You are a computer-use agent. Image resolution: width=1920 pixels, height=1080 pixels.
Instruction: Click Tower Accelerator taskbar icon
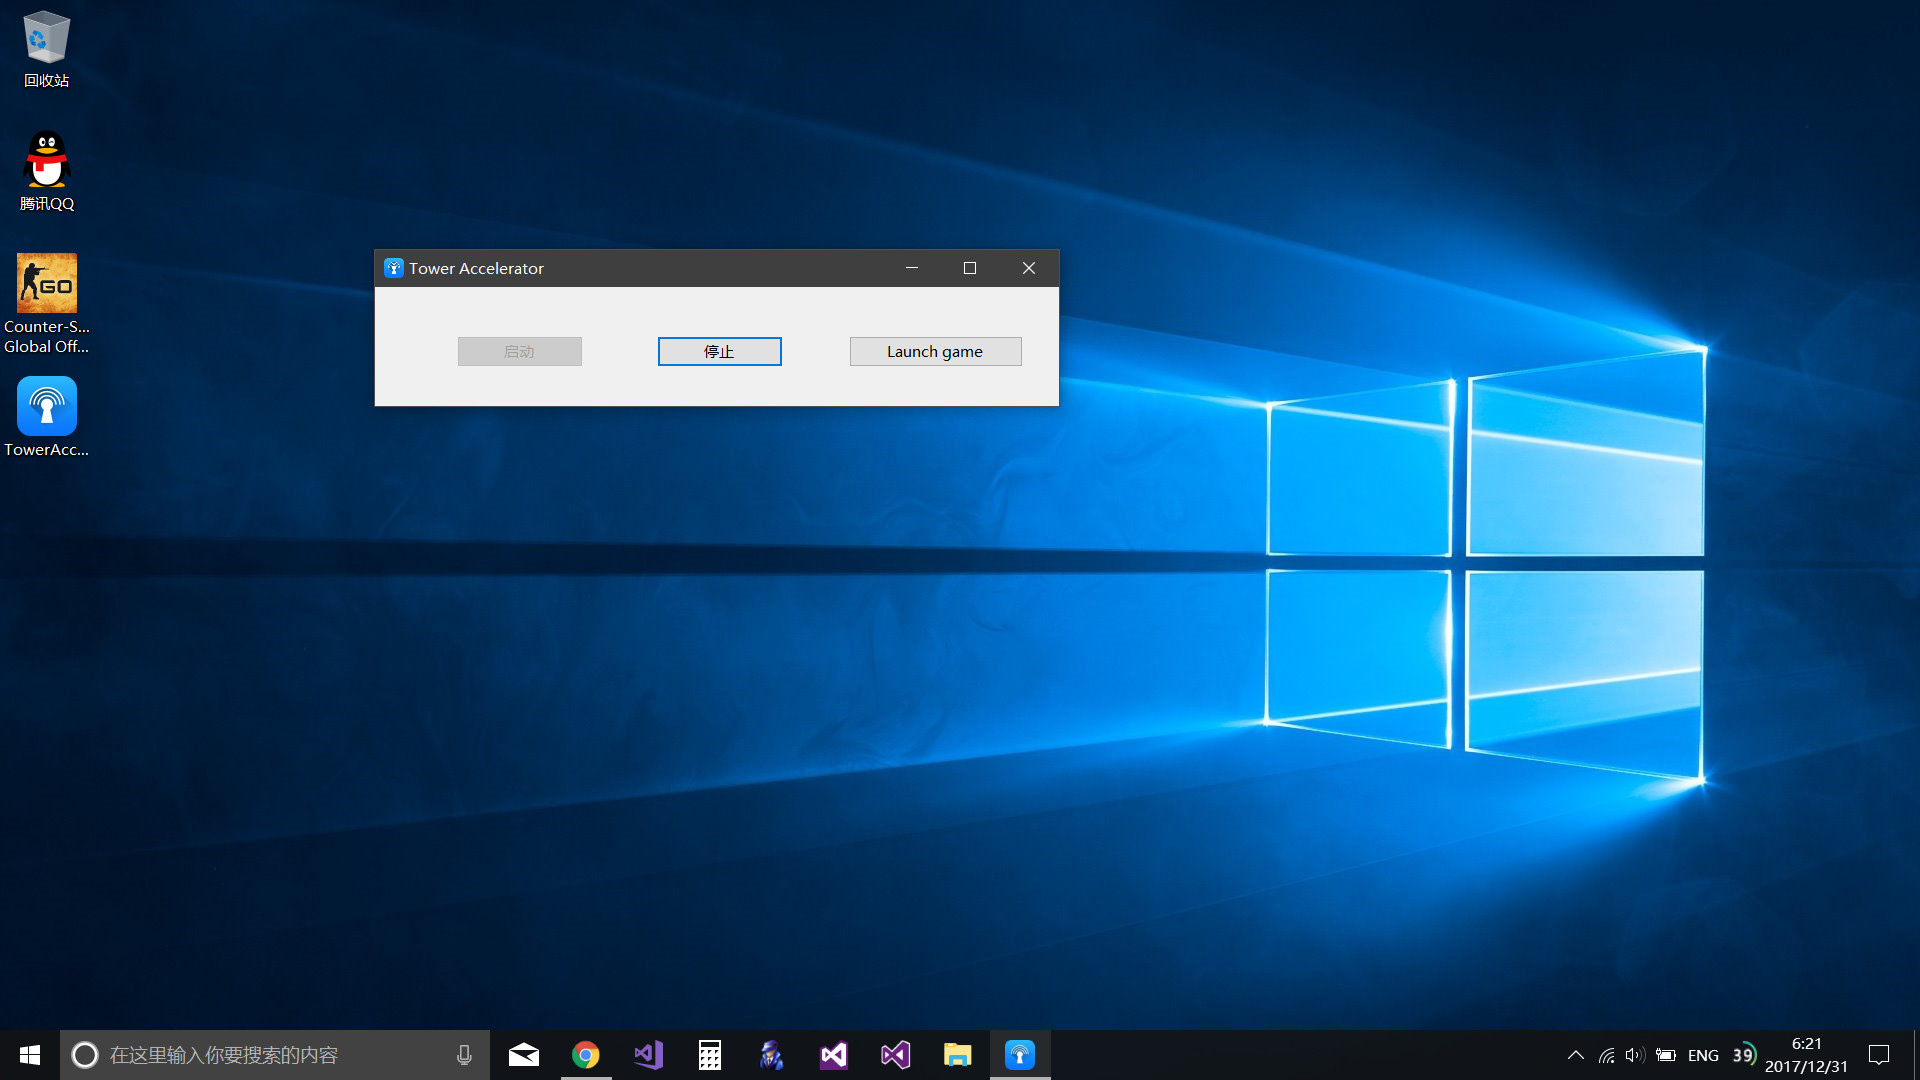click(x=1020, y=1055)
